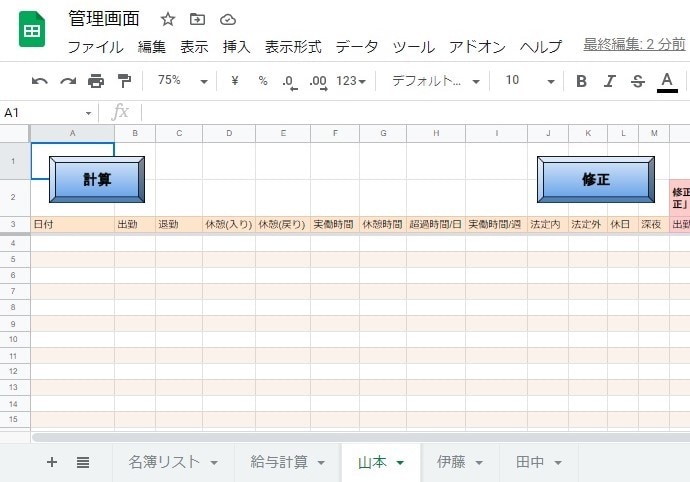This screenshot has height=482, width=690.
Task: Click the formula bar input
Action: [x=416, y=113]
